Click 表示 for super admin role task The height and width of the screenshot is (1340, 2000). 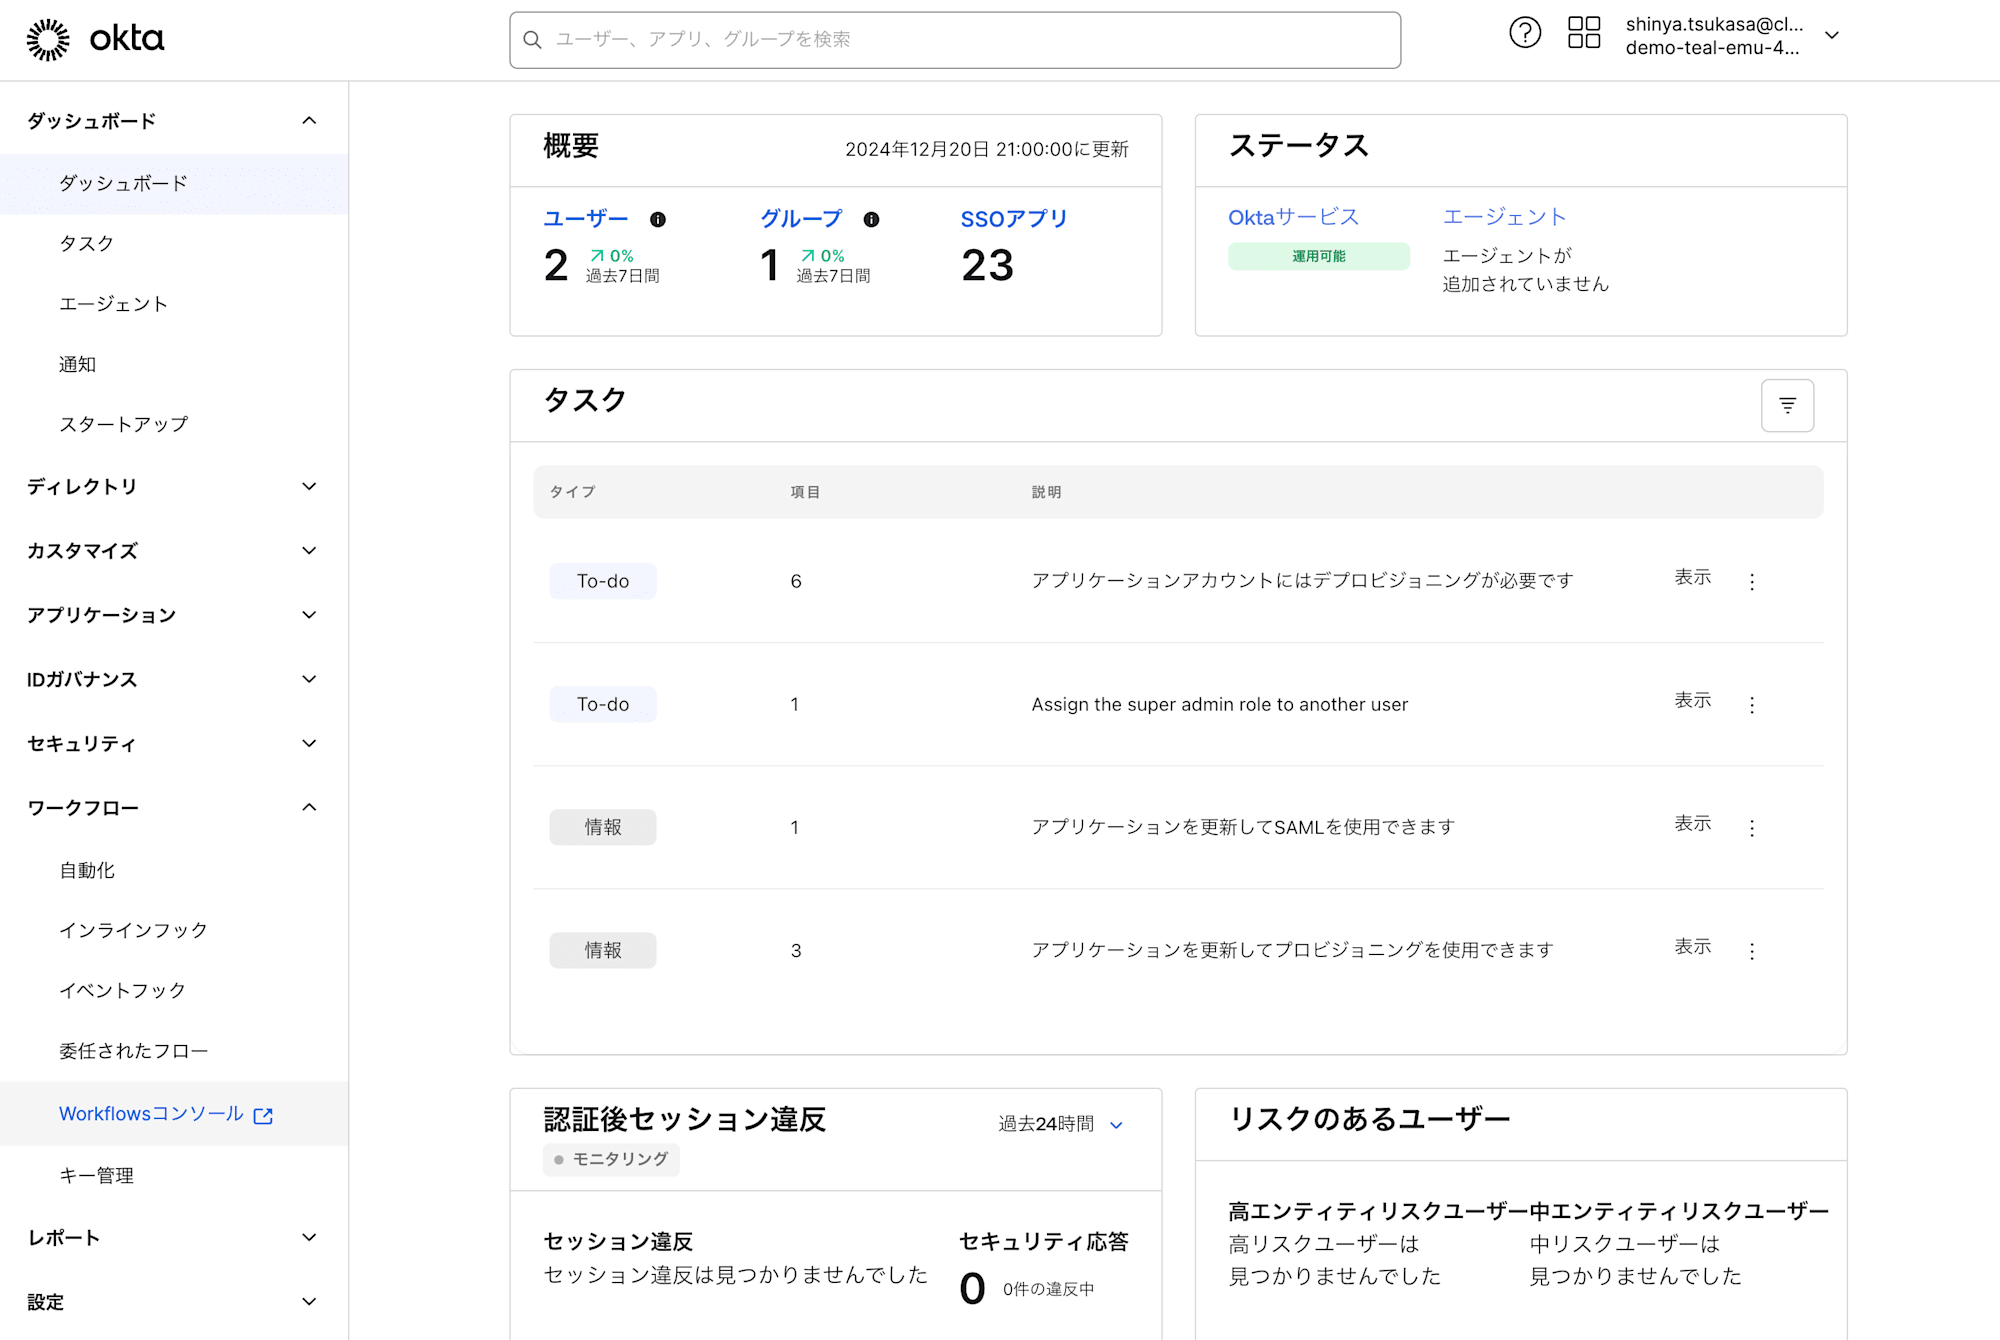click(x=1693, y=701)
